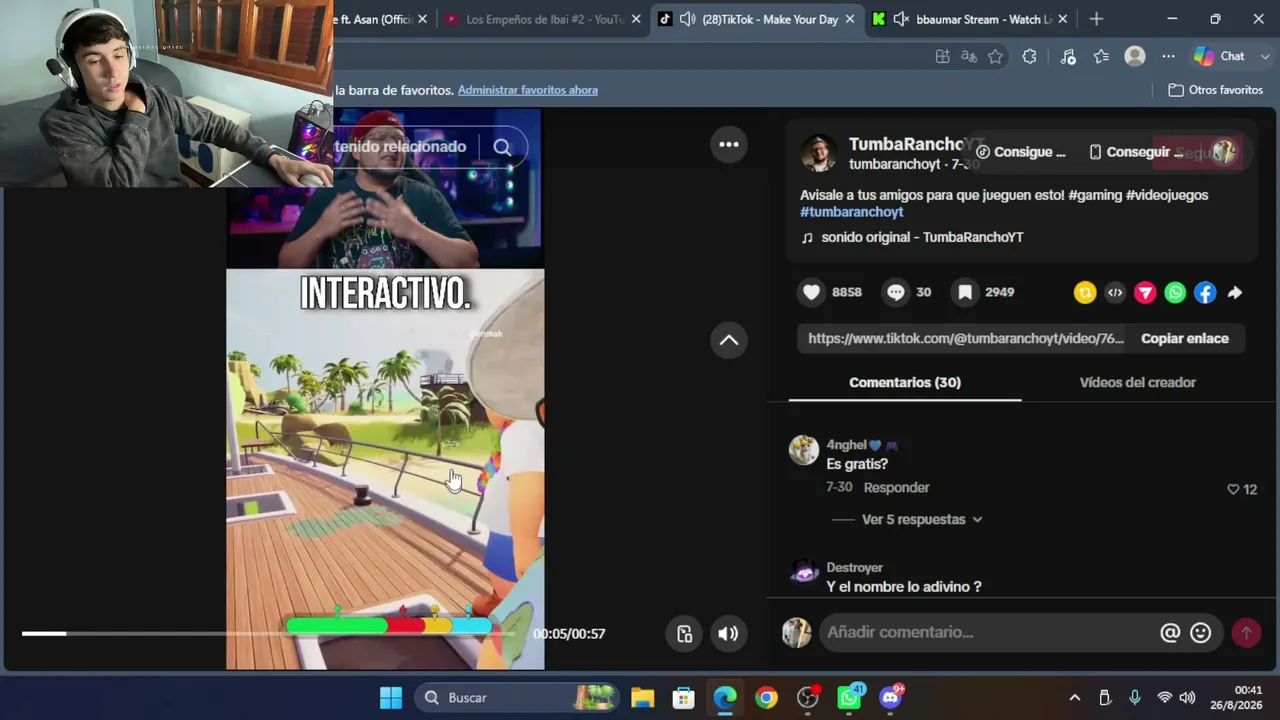Go to previous video with up chevron
Screen dimensions: 1280x720
pyautogui.click(x=729, y=340)
